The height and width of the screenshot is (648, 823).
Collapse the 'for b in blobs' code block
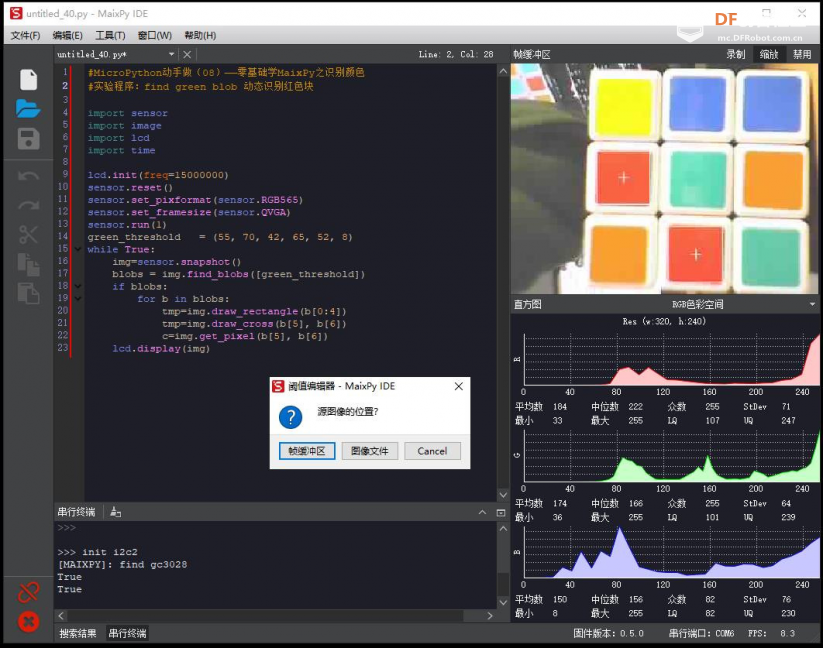78,299
